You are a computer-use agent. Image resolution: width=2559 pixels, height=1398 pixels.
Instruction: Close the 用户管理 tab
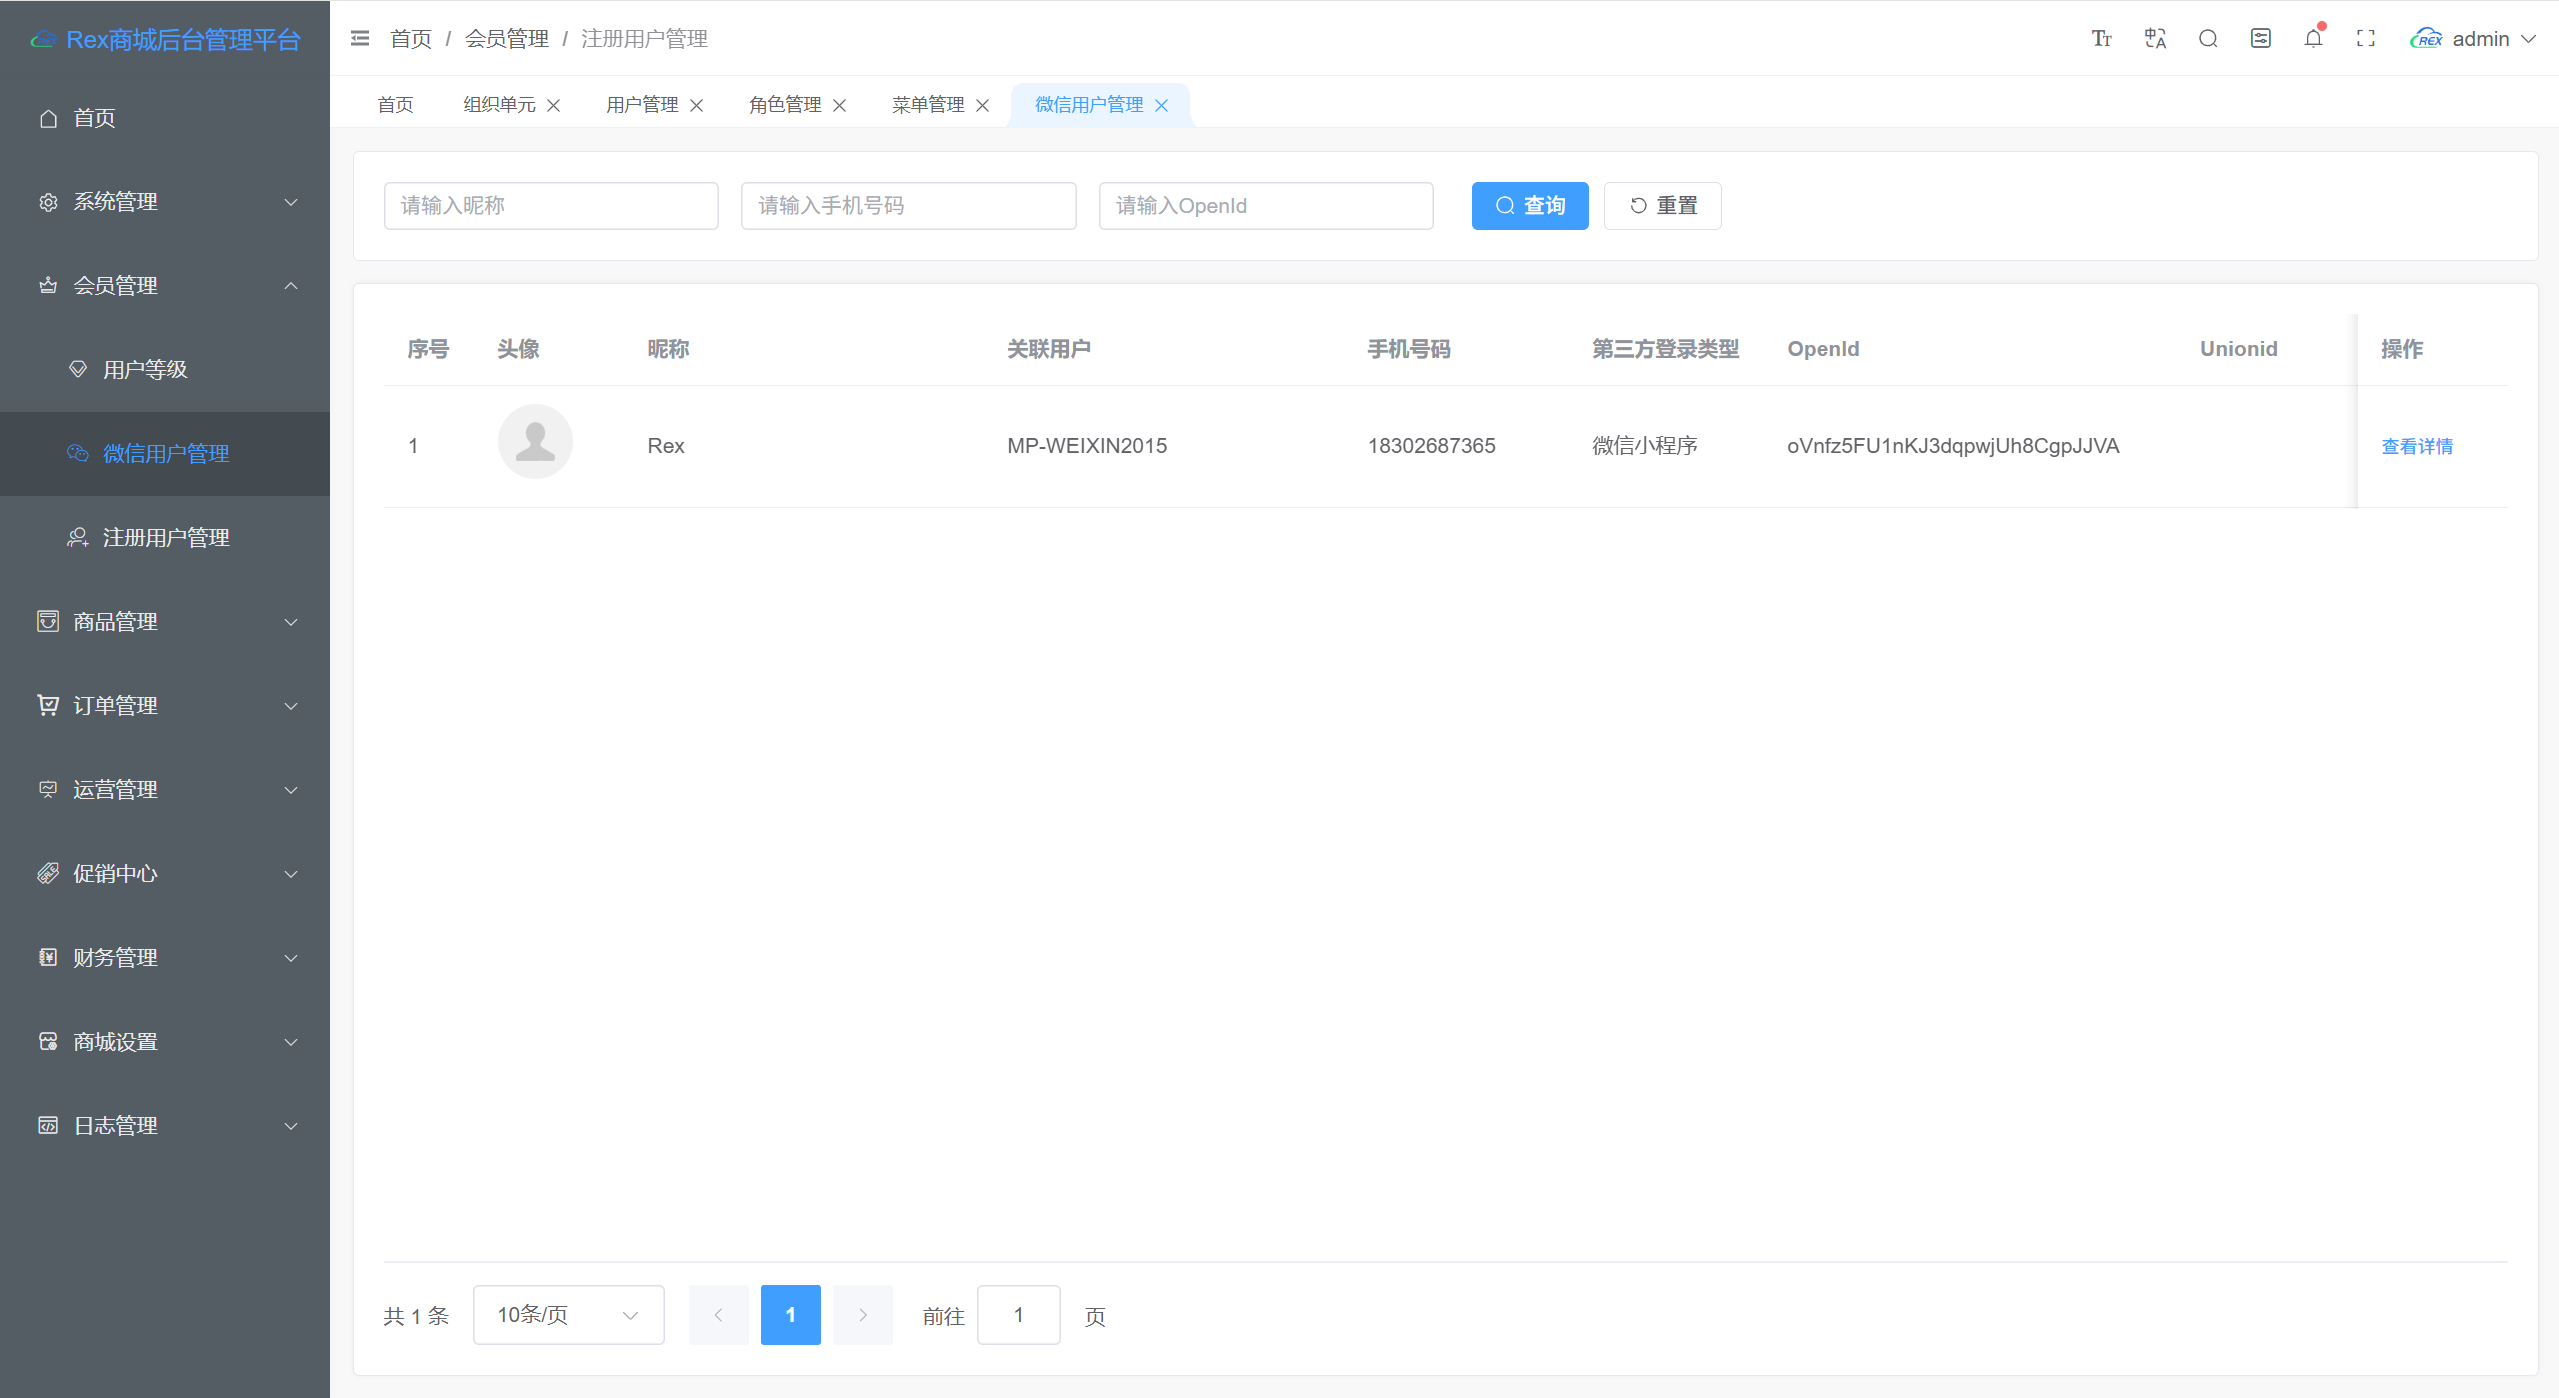tap(696, 105)
